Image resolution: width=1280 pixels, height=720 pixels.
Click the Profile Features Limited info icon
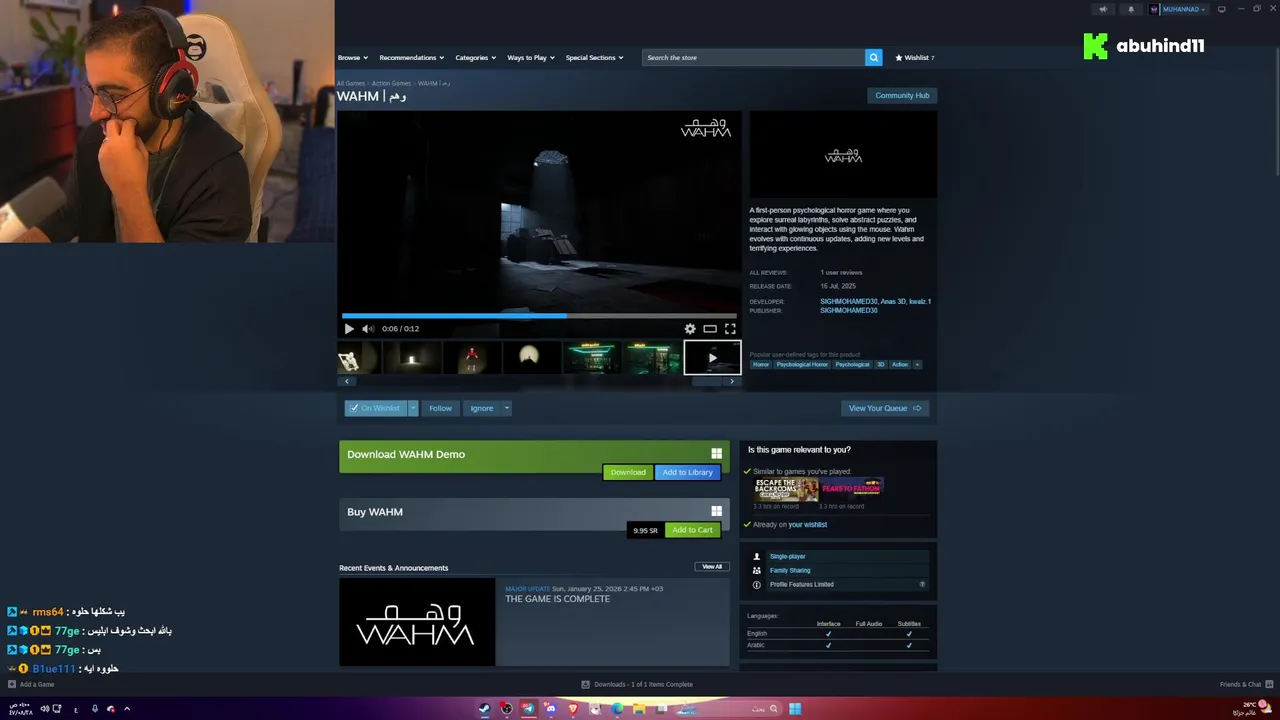pyautogui.click(x=756, y=585)
